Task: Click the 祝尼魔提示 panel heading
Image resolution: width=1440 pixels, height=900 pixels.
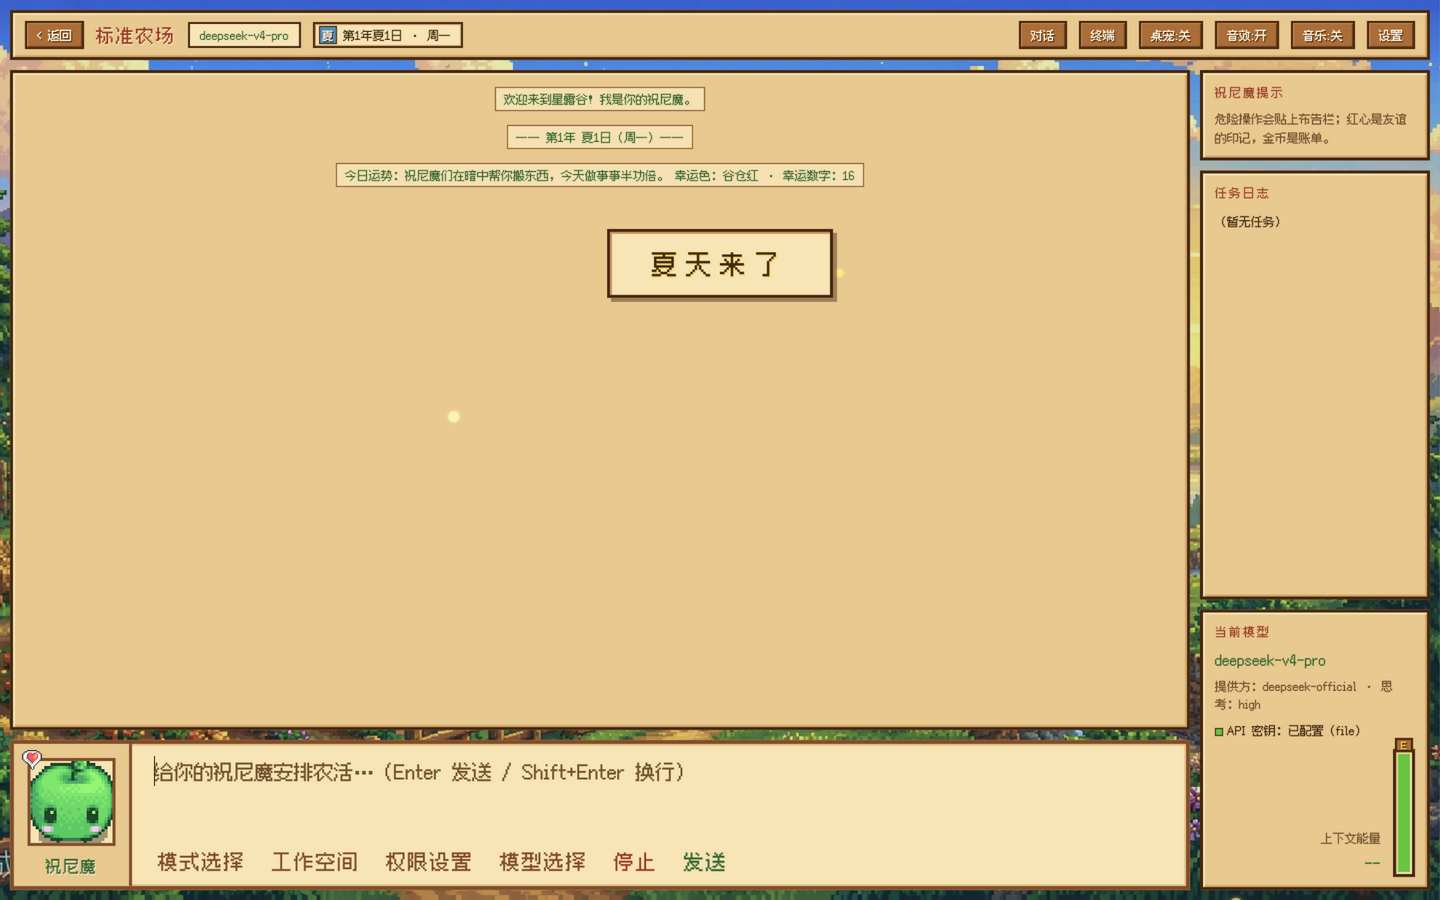Action: coord(1248,93)
